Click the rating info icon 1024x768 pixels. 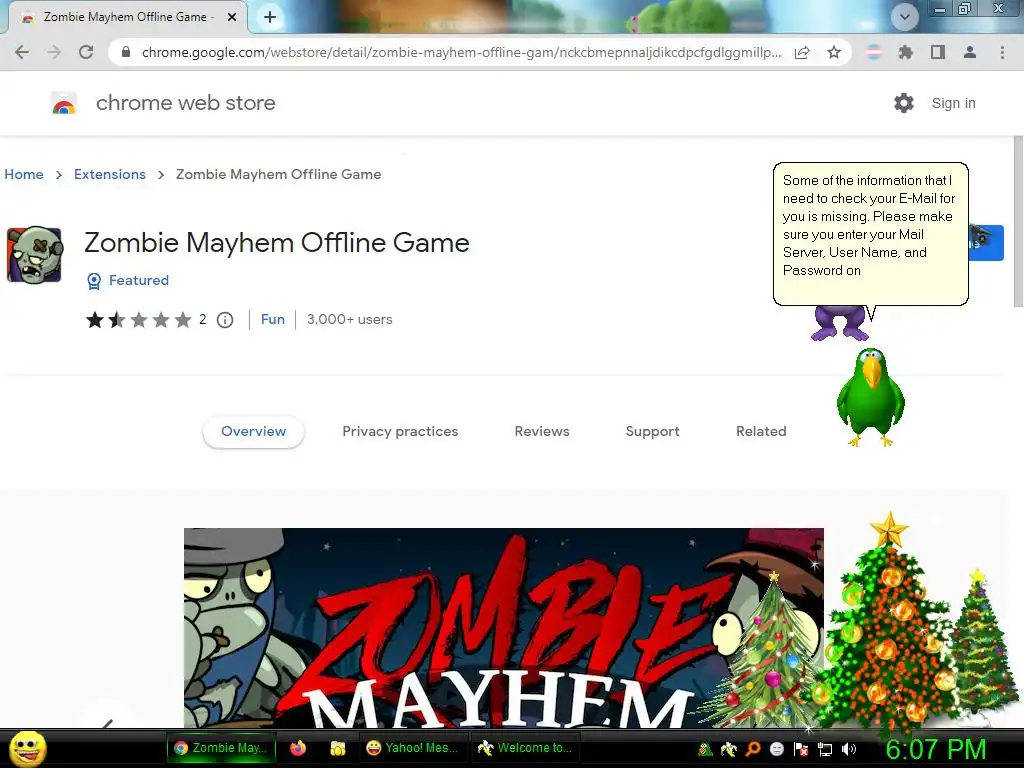[x=225, y=320]
